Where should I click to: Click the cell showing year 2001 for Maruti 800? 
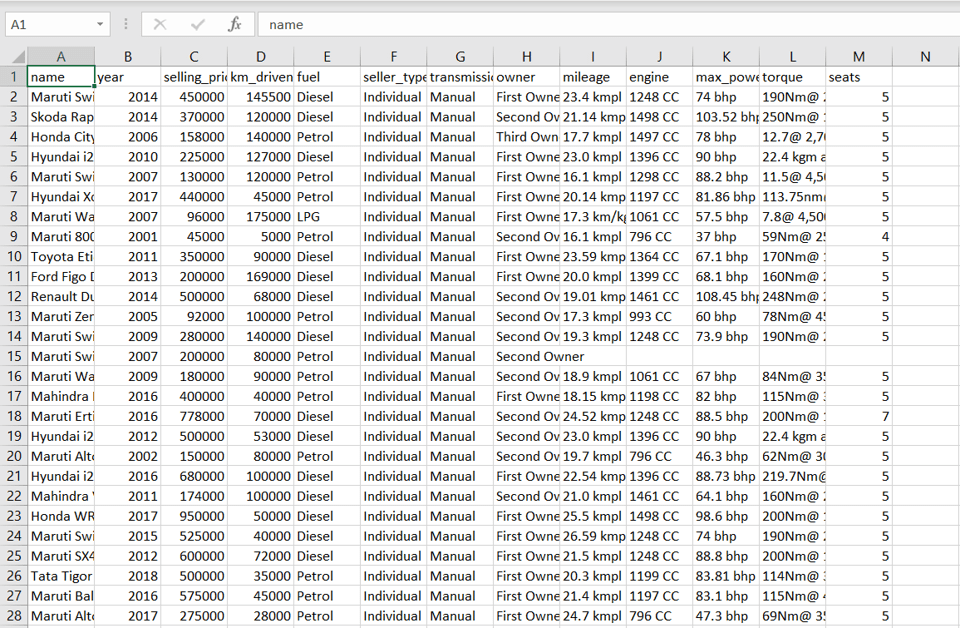[128, 236]
